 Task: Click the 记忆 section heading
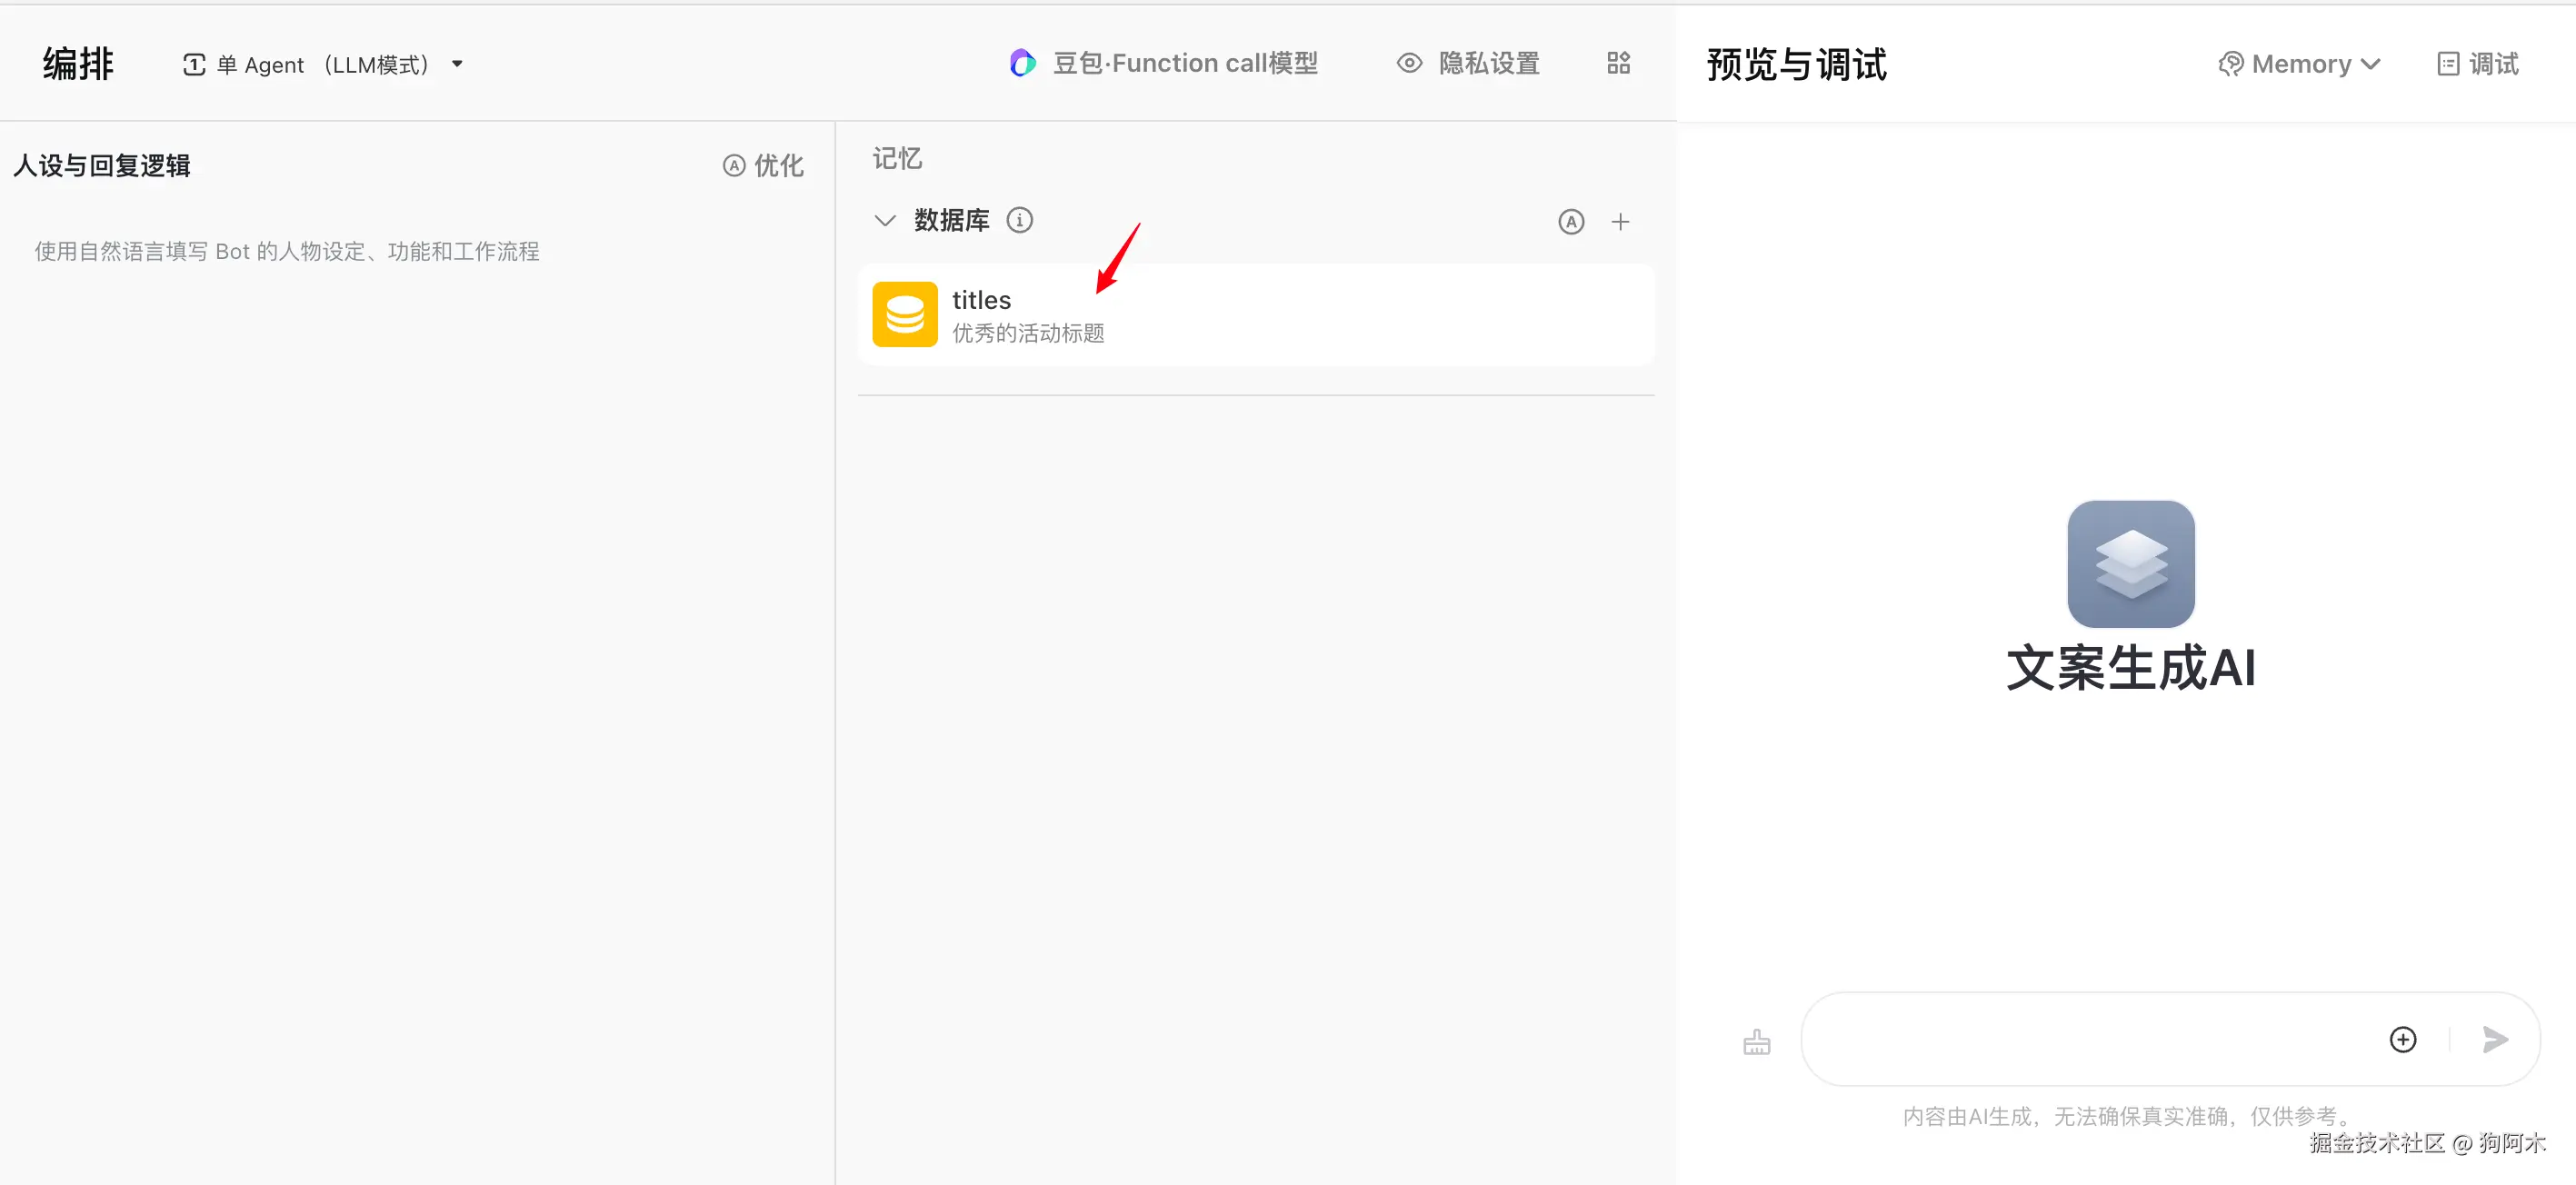point(897,158)
